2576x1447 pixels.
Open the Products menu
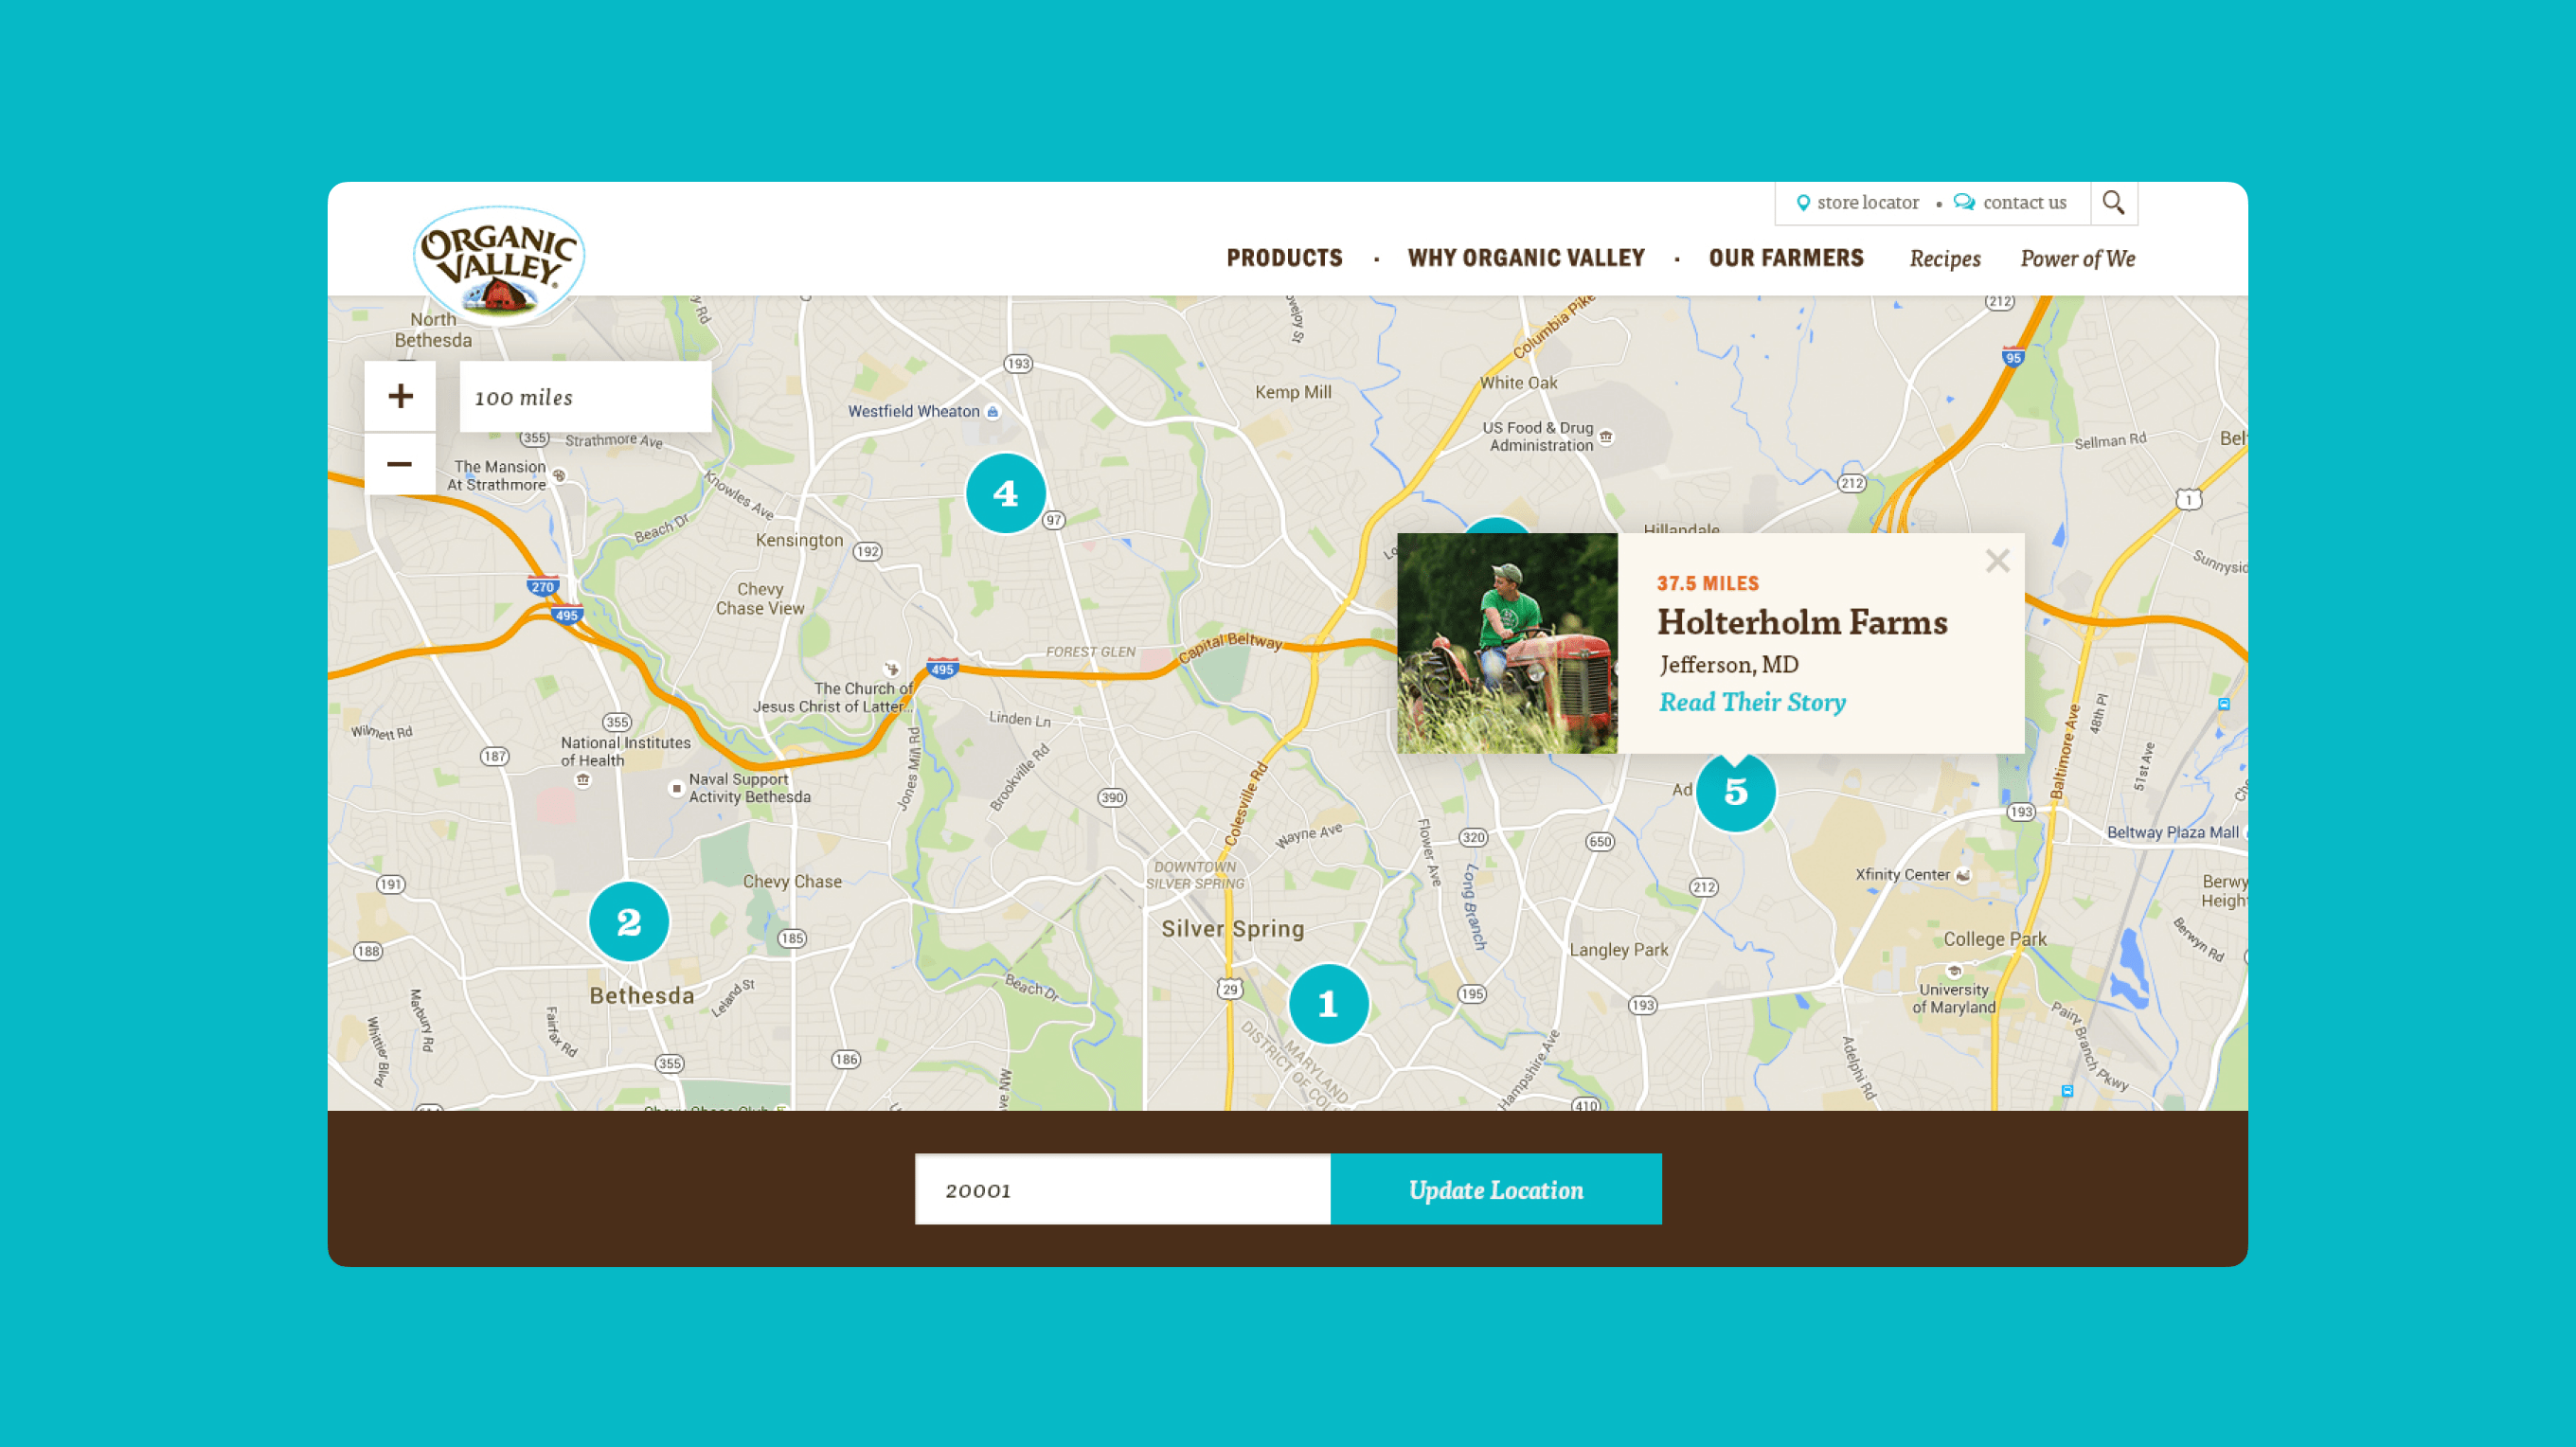click(x=1284, y=259)
